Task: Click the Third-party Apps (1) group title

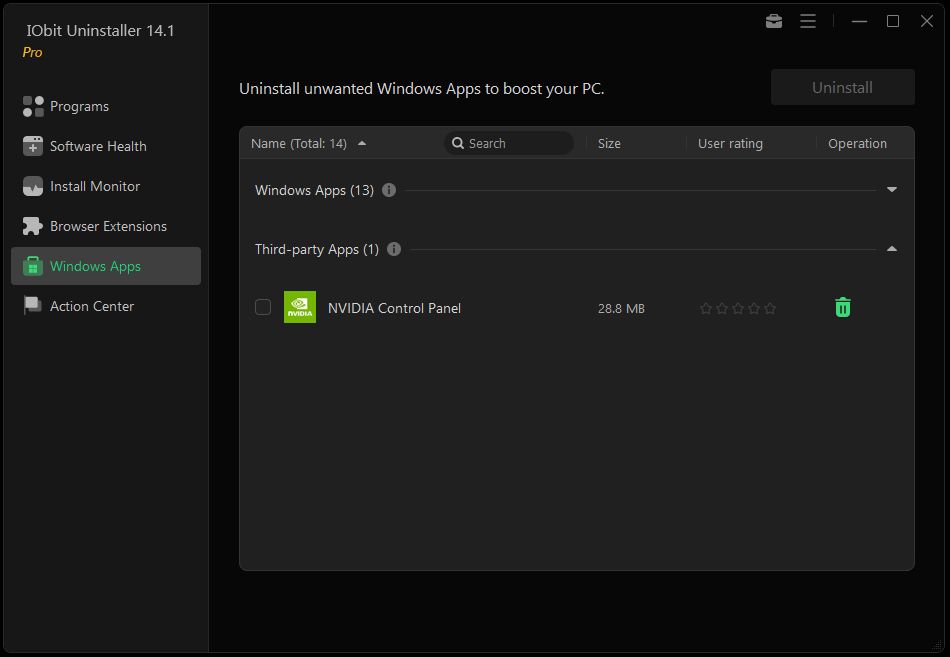Action: [317, 249]
